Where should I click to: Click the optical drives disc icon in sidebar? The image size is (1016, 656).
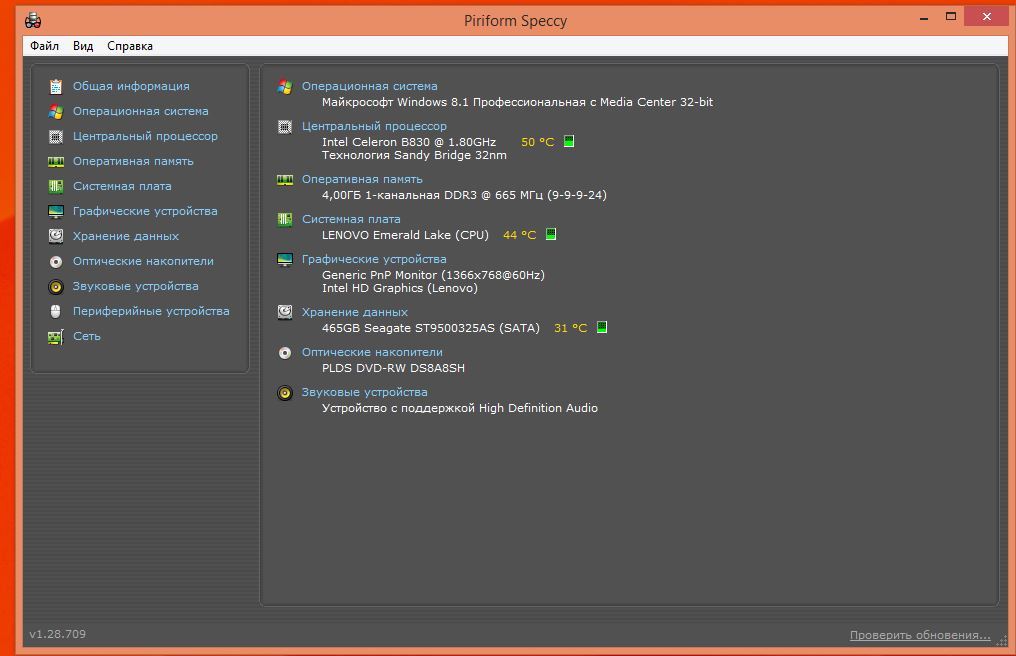pos(55,261)
